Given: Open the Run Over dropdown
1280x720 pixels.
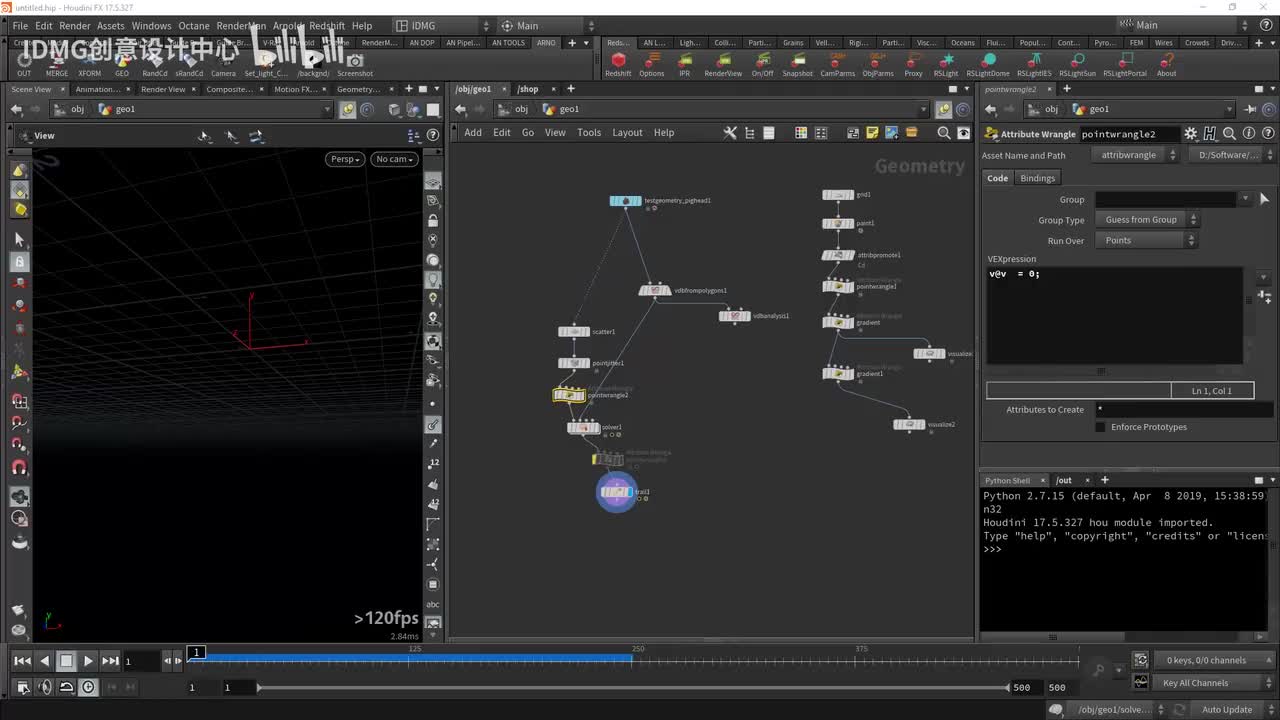Looking at the screenshot, I should click(1146, 241).
